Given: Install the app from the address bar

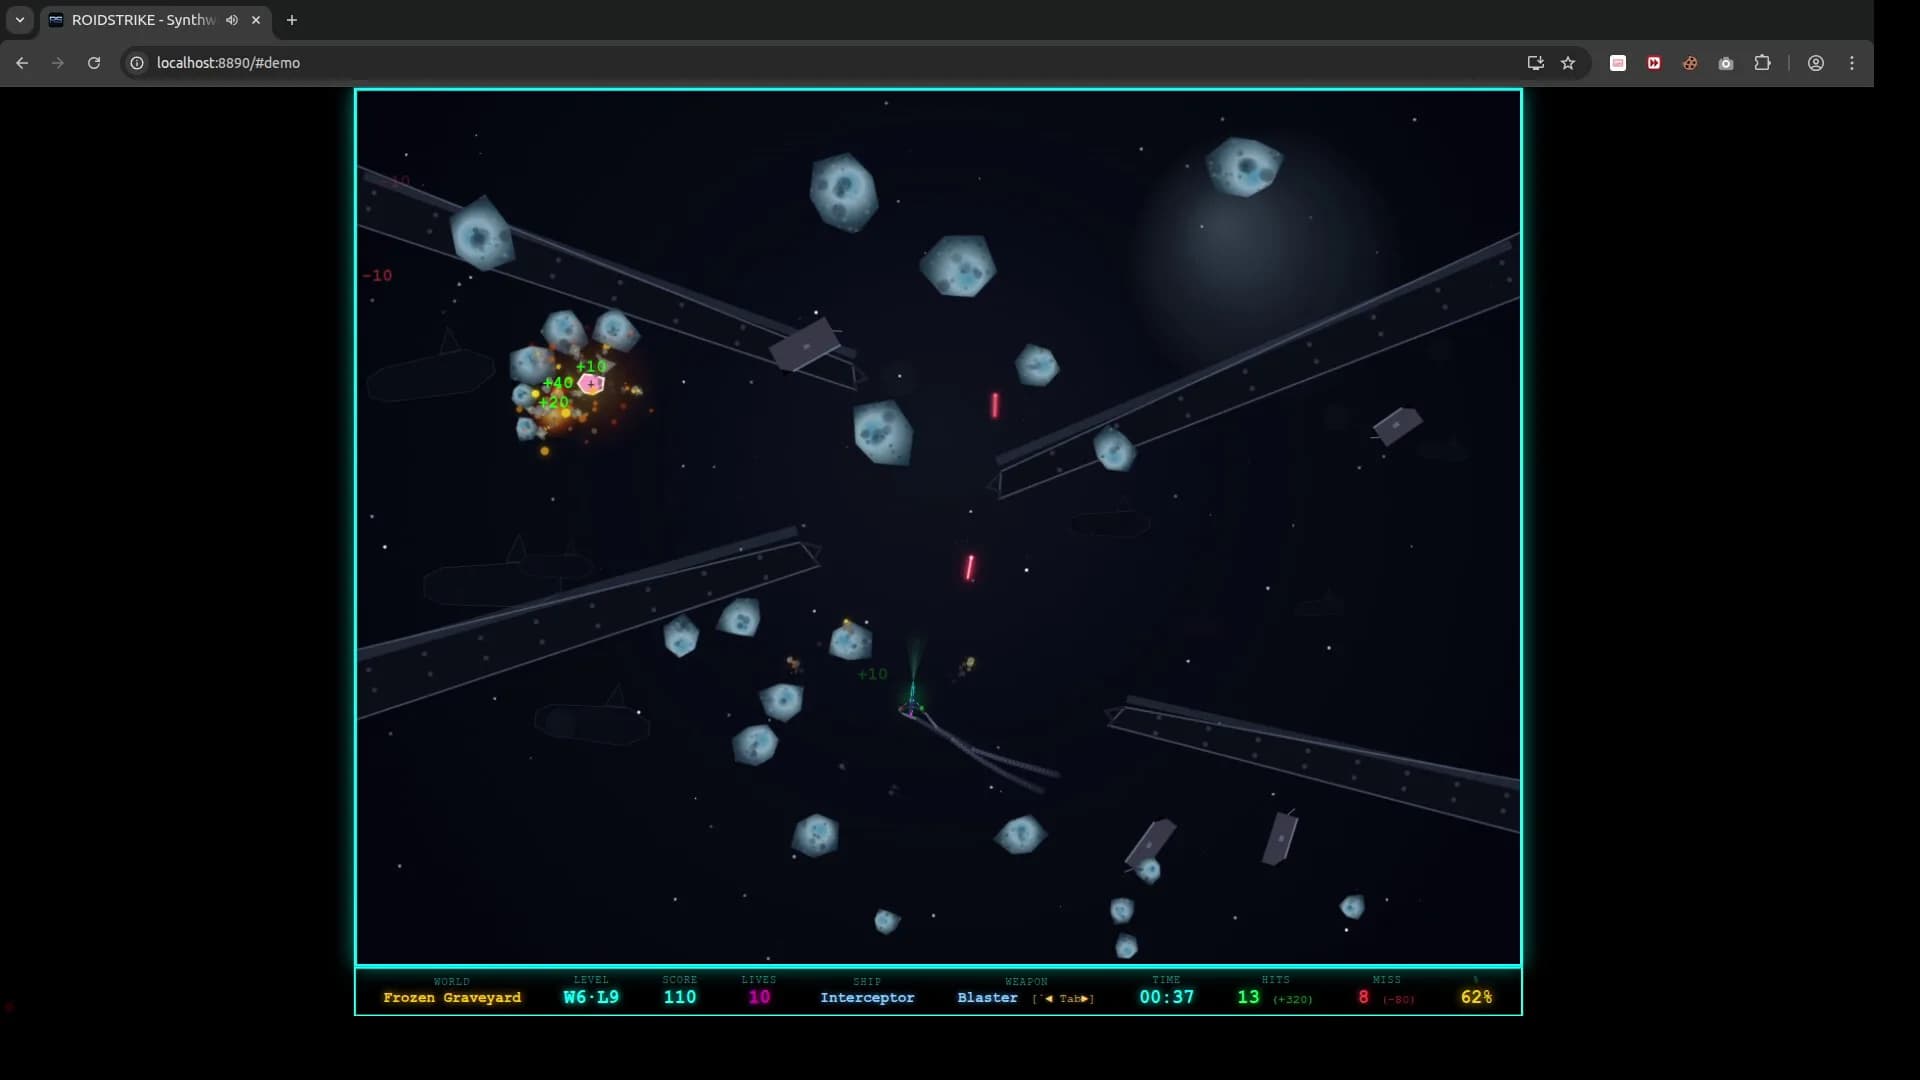Looking at the screenshot, I should coord(1536,63).
